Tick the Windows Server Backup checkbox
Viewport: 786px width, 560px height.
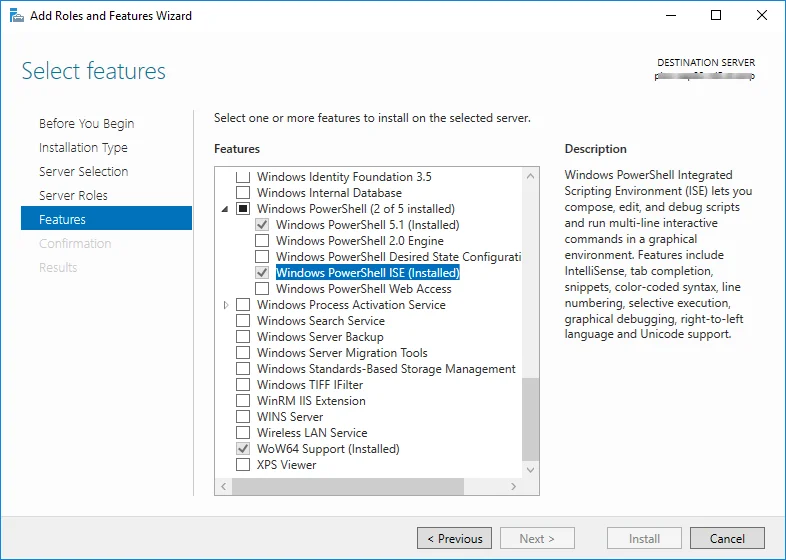tap(243, 337)
